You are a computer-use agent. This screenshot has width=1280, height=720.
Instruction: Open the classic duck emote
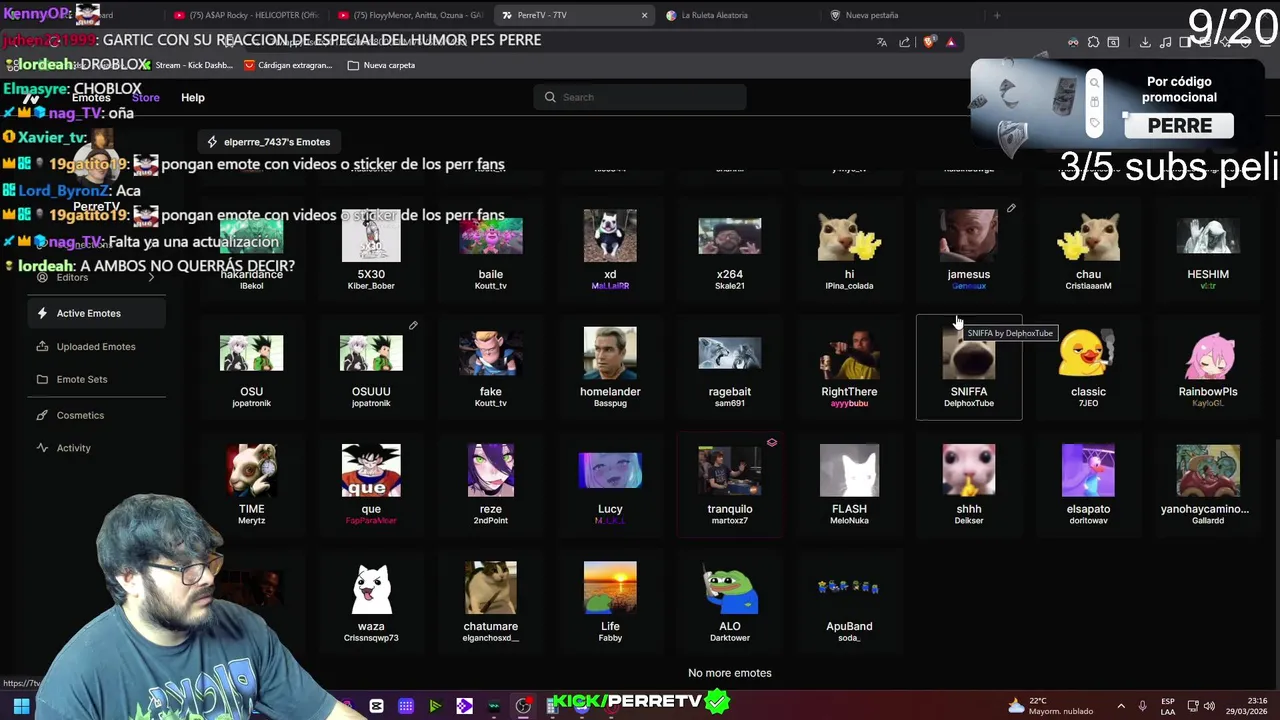coord(1088,368)
